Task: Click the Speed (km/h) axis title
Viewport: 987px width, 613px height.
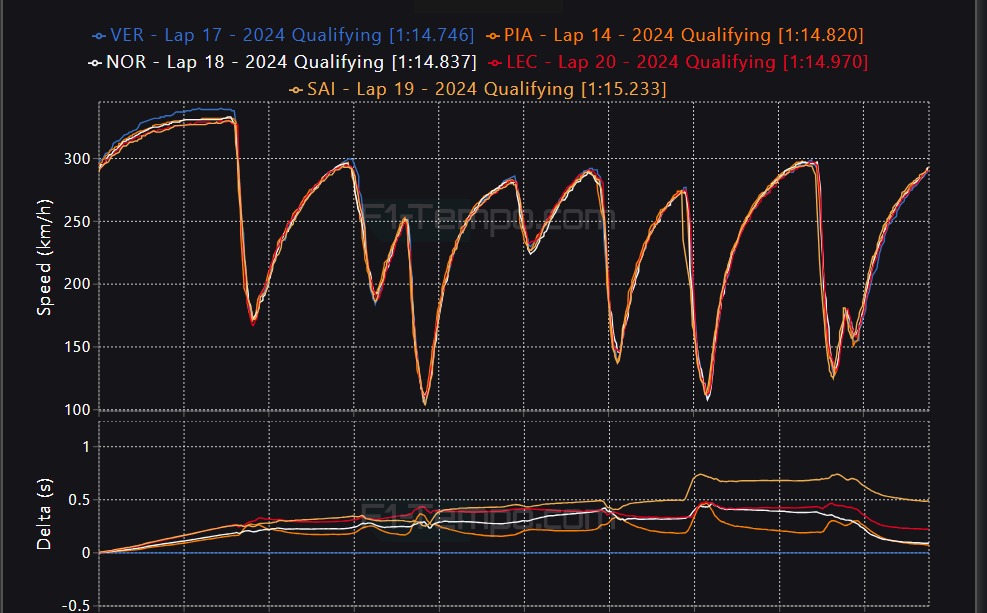Action: tap(44, 258)
